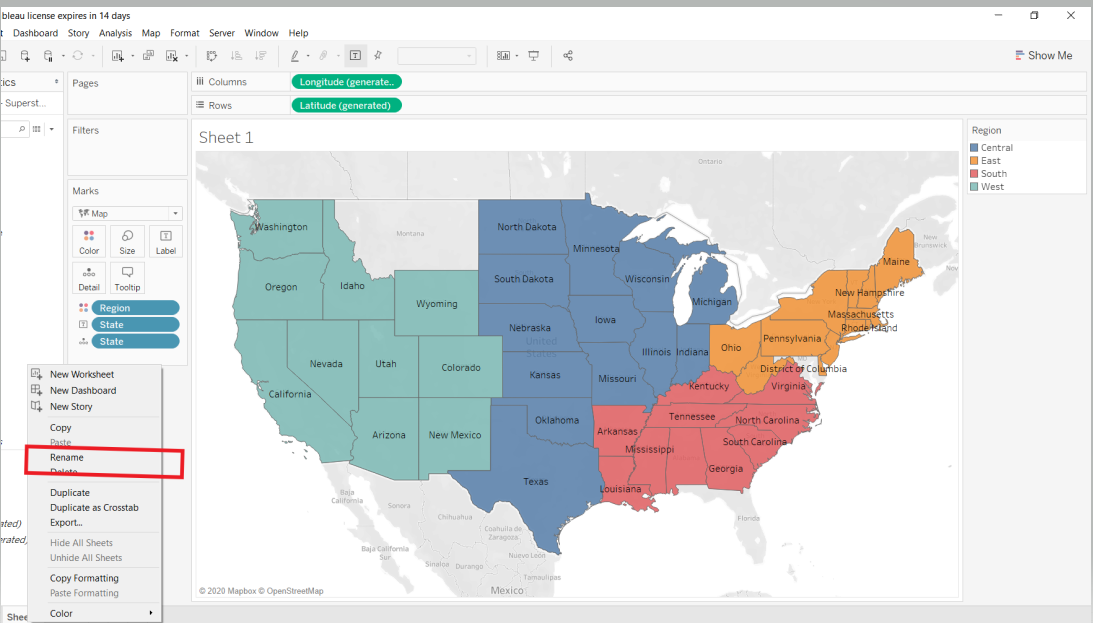Click the view data grid icon in Data pane
The image size is (1093, 623).
tap(37, 129)
